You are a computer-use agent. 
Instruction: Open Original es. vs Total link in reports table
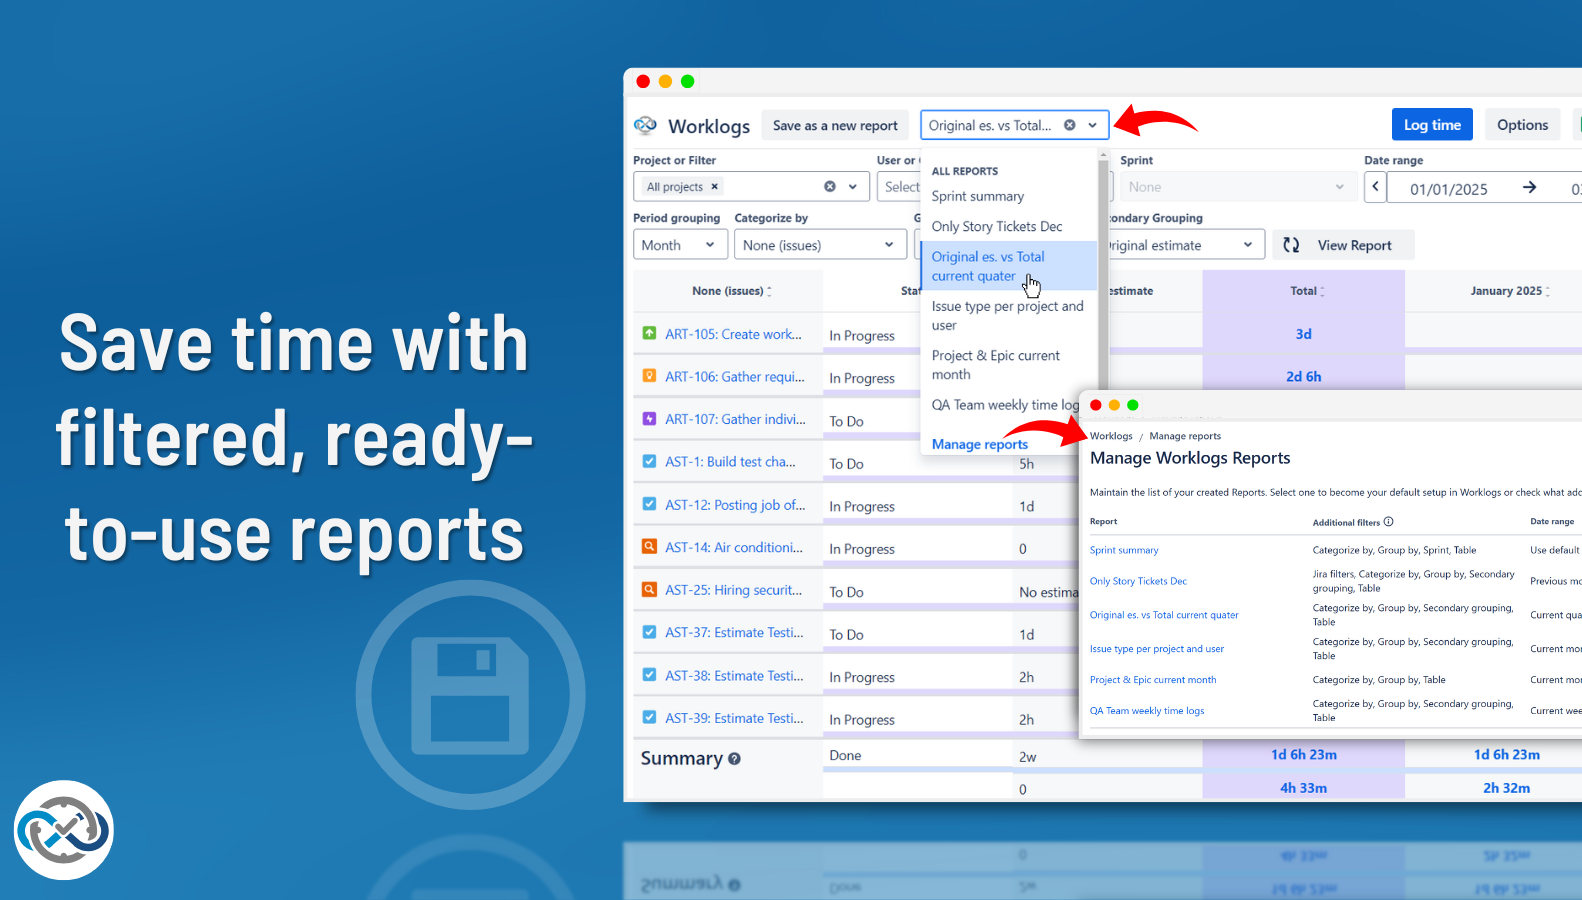coord(1164,615)
